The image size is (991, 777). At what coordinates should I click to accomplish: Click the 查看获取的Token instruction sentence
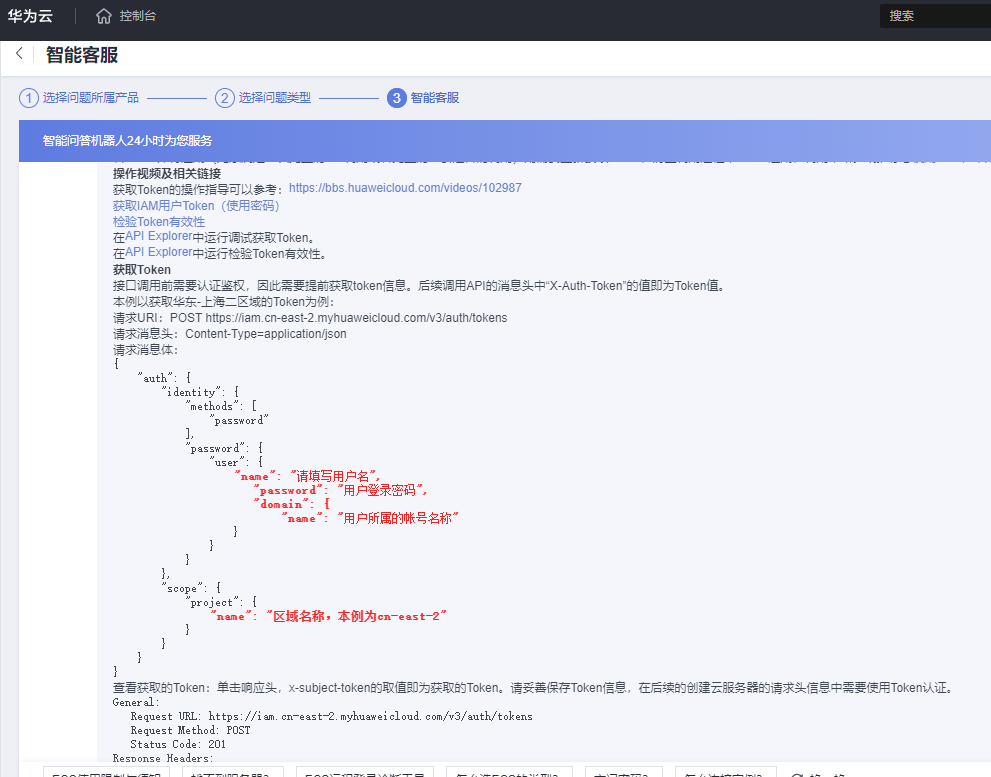coord(533,687)
